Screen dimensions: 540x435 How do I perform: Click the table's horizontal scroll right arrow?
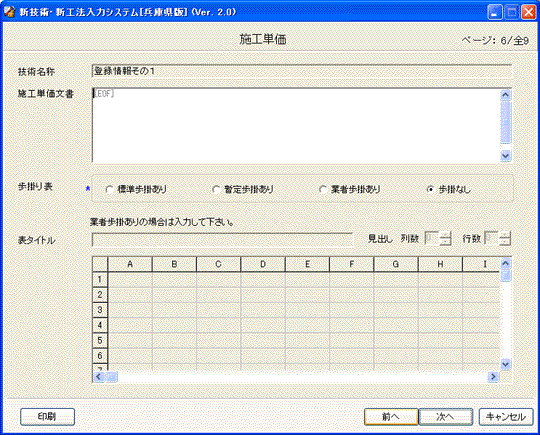[493, 377]
